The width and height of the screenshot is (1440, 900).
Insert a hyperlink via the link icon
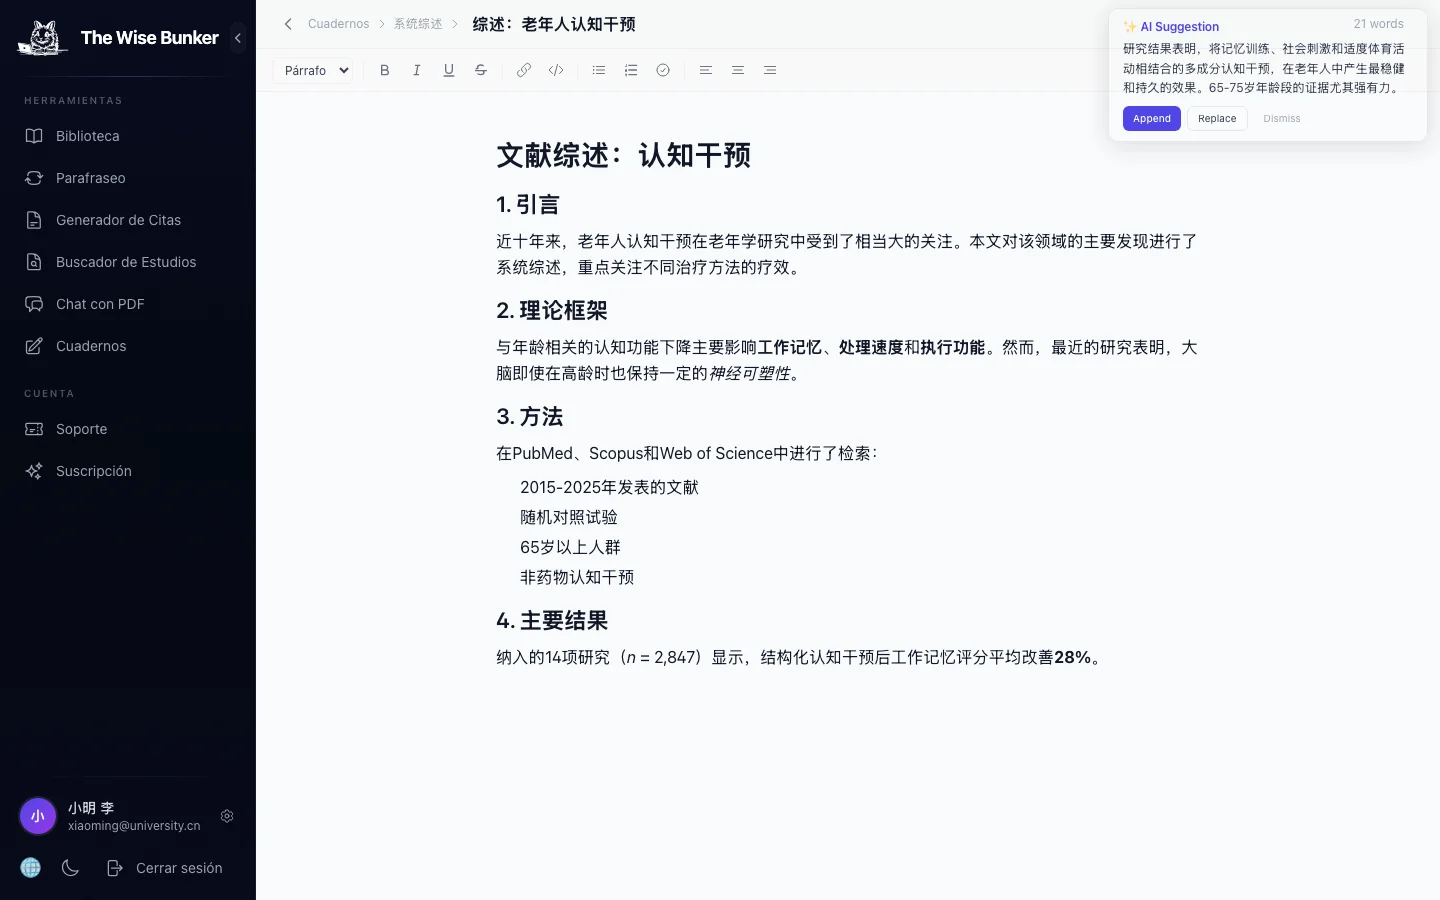click(524, 70)
